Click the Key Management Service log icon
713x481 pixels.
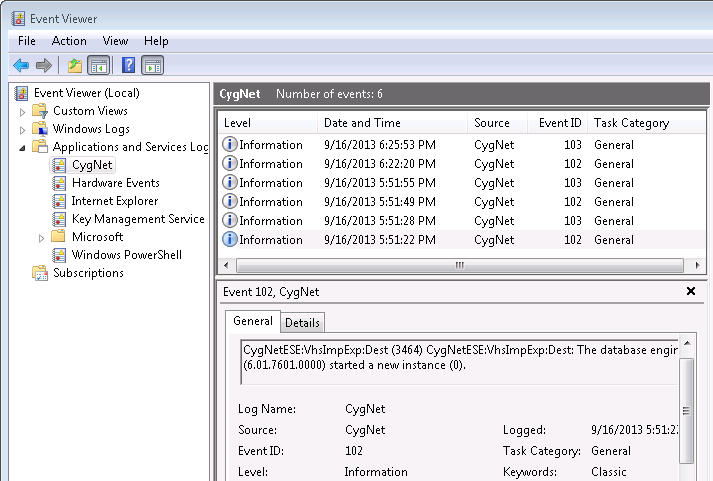click(59, 219)
